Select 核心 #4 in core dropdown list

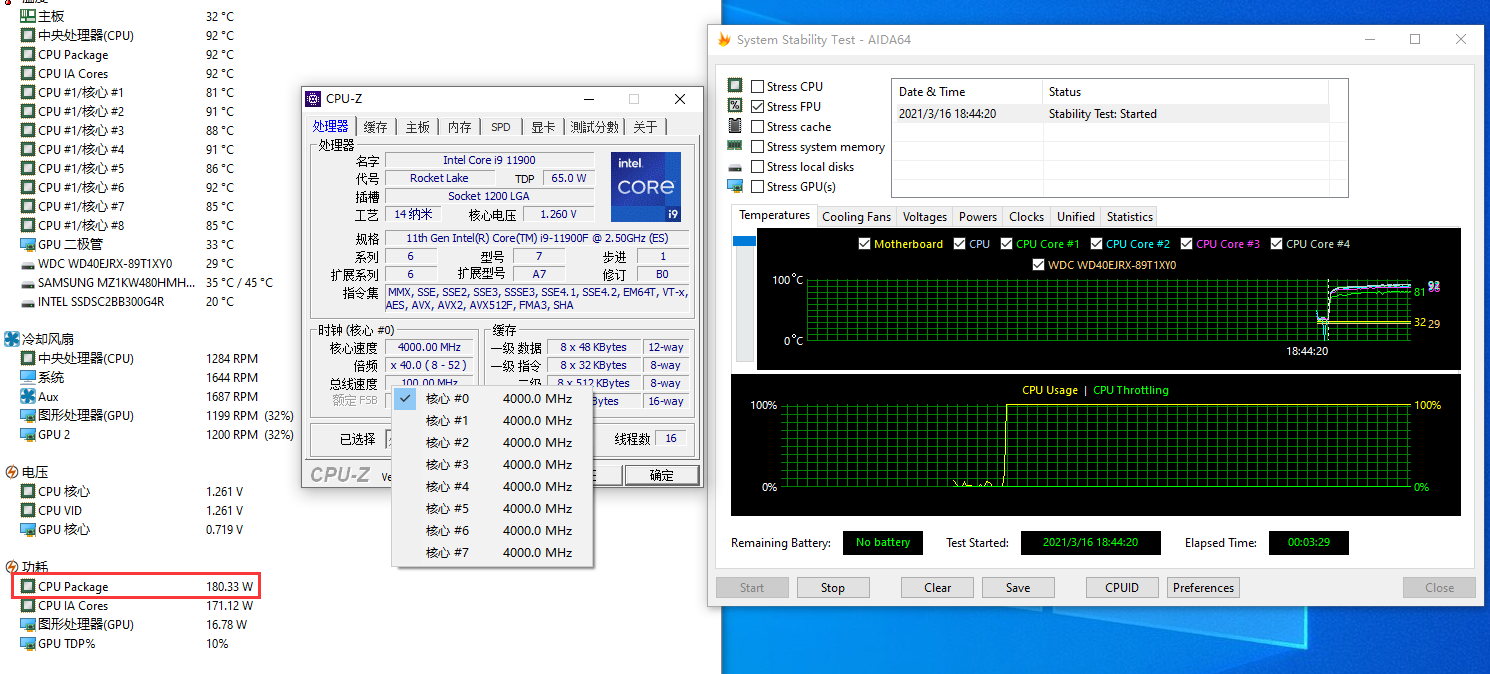[x=493, y=486]
